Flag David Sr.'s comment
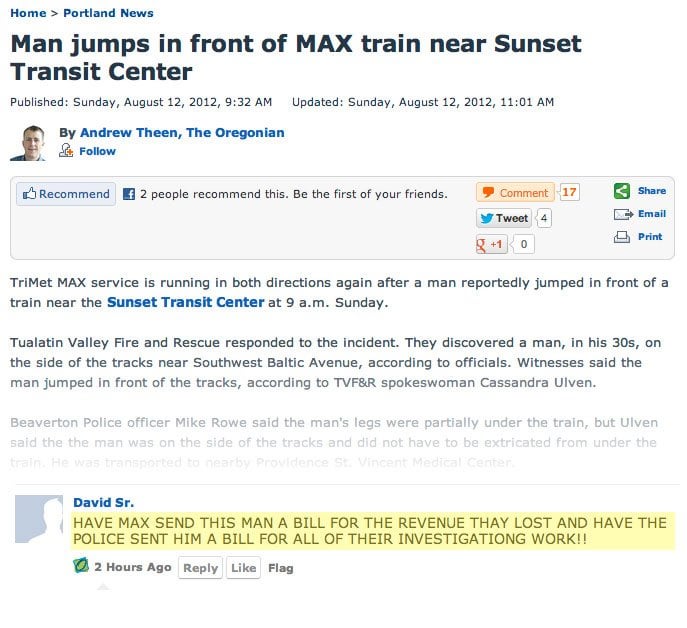Image resolution: width=687 pixels, height=628 pixels. (x=281, y=568)
